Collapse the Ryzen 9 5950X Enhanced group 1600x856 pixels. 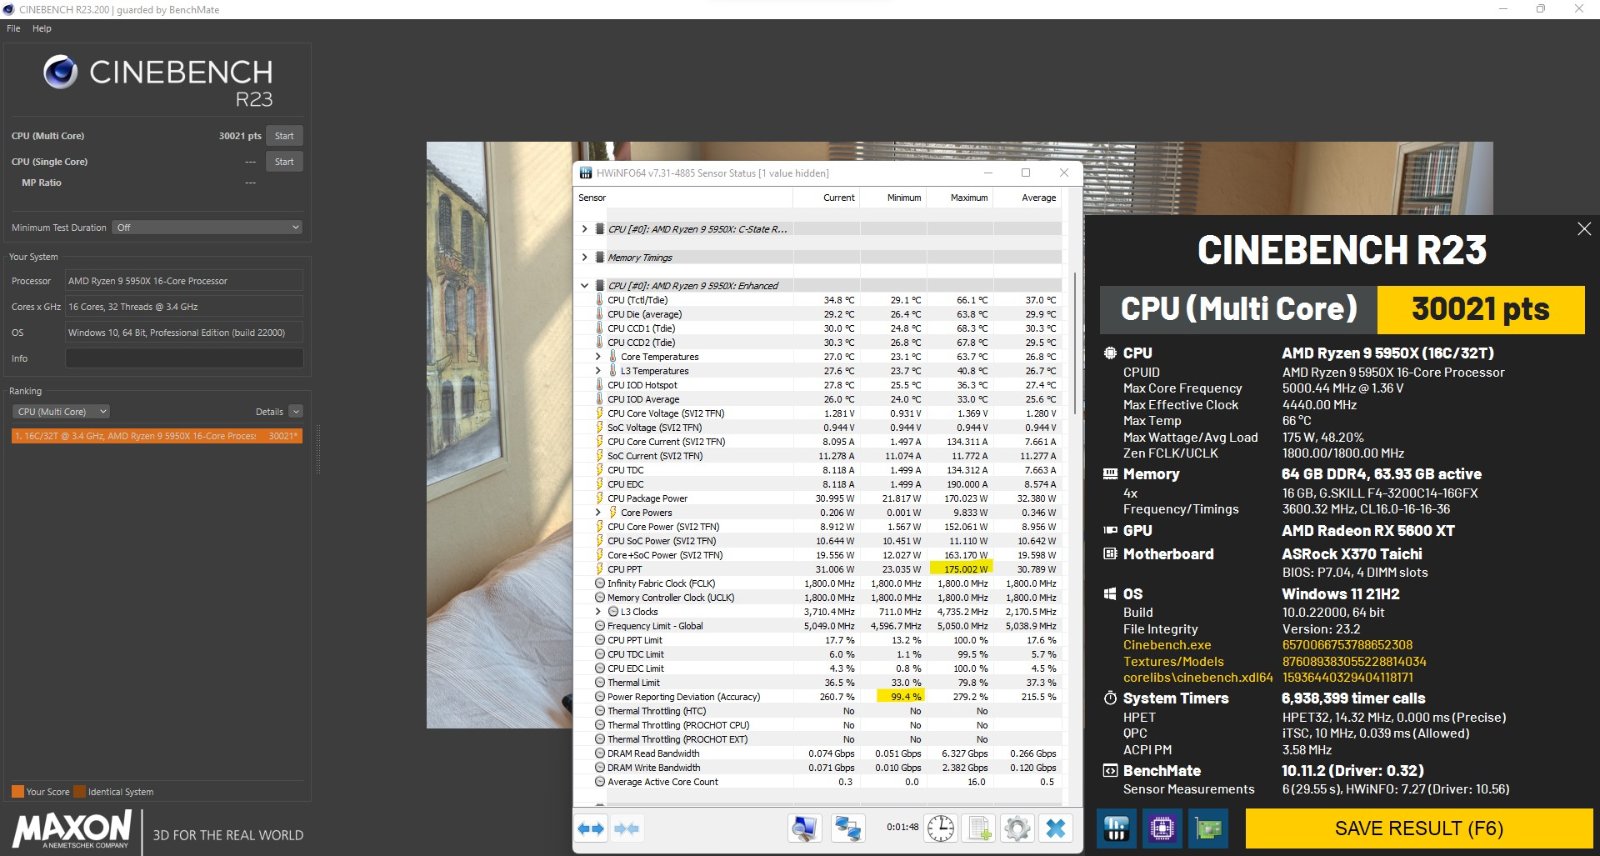(585, 285)
